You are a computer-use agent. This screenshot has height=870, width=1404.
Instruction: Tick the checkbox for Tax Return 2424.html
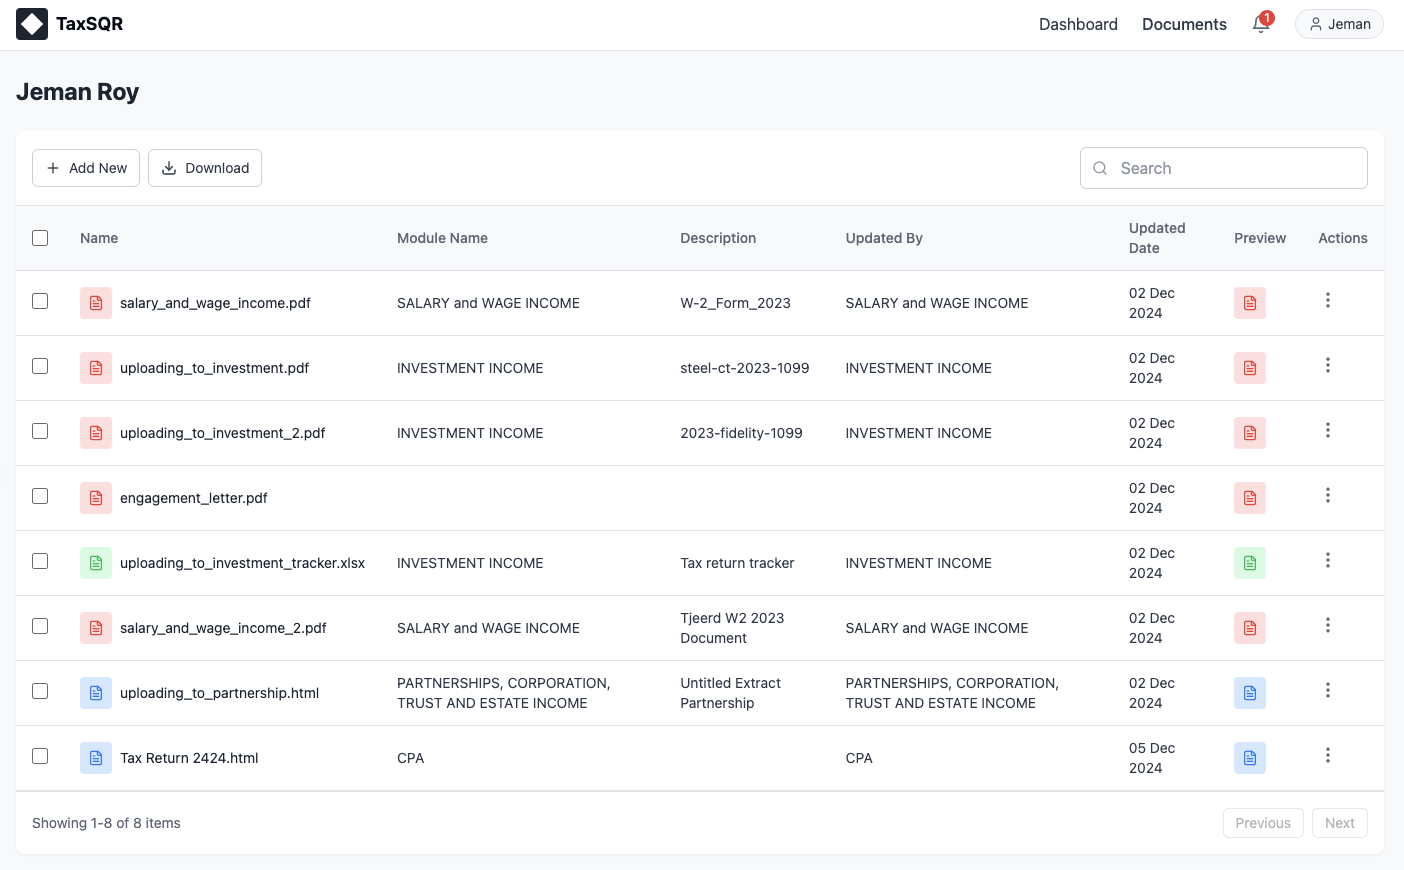tap(40, 756)
